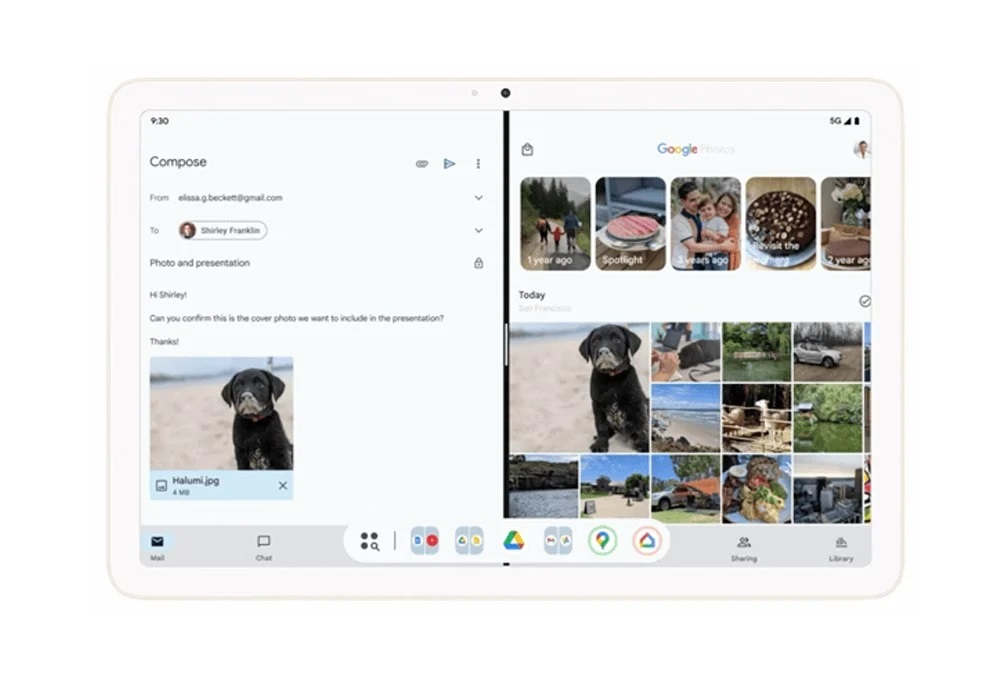
Task: Click the attach file paperclip icon
Action: [x=422, y=164]
